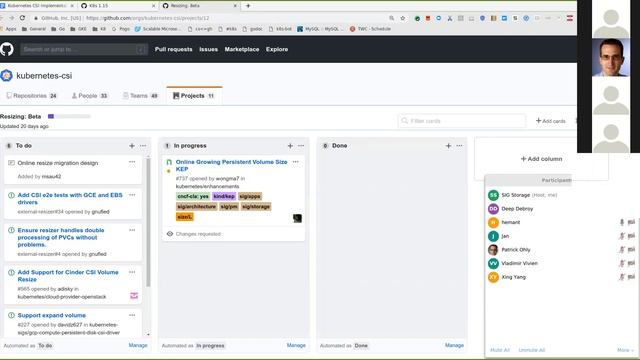The width and height of the screenshot is (640, 360).
Task: Open a new browser tab
Action: click(x=248, y=6)
